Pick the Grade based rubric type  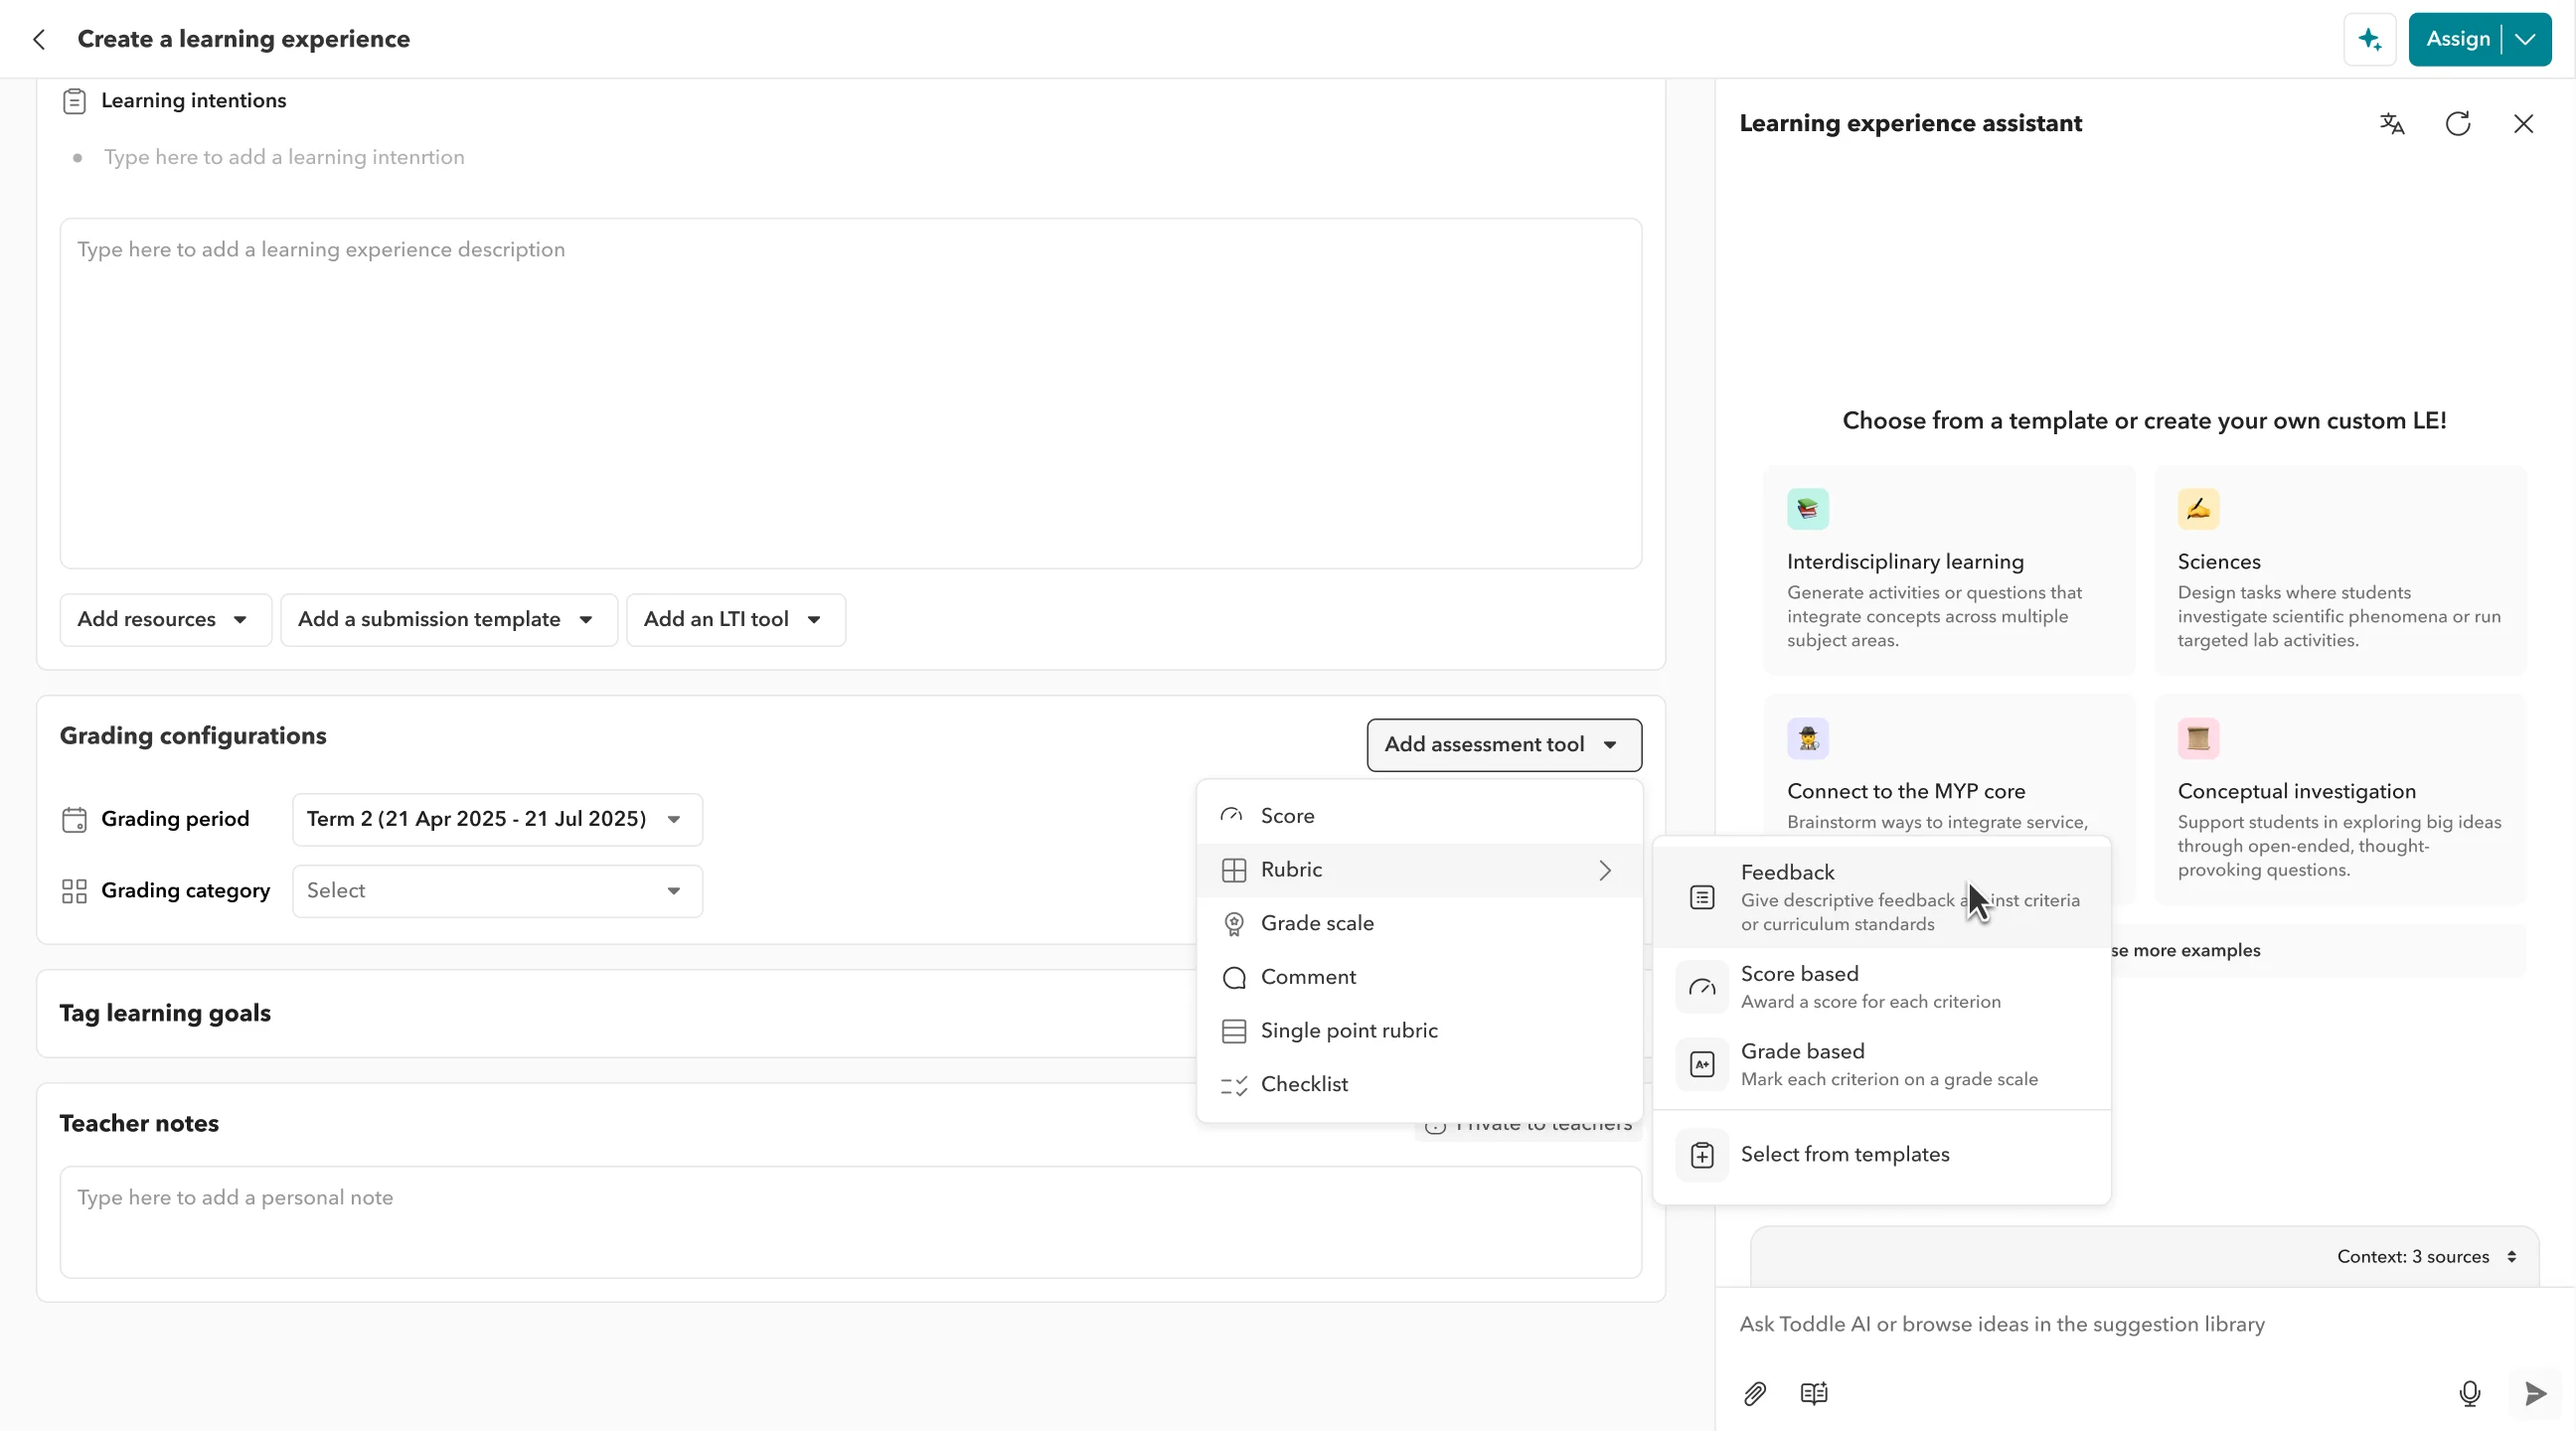[1881, 1064]
